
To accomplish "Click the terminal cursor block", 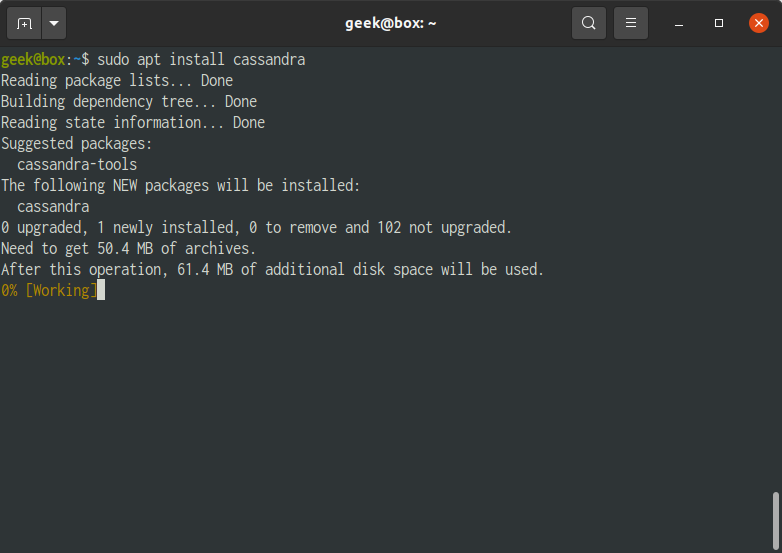I will click(101, 290).
